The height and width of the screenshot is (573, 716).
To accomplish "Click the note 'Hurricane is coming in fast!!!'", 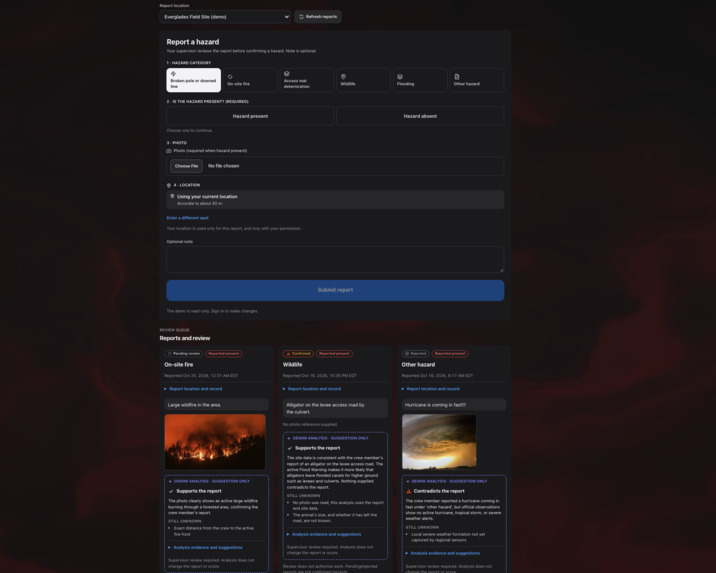I will click(x=454, y=405).
